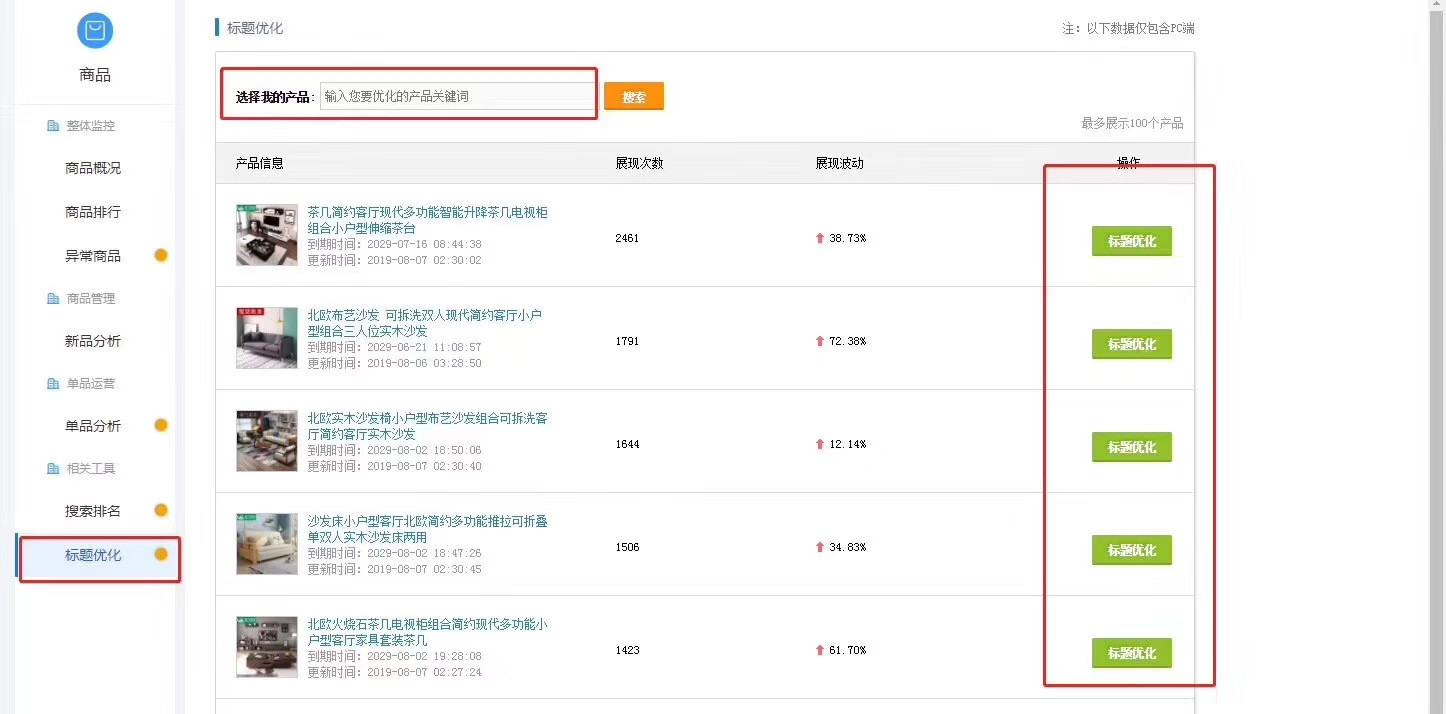Click thumbnail of 沙发床 product
The image size is (1446, 714).
[267, 544]
